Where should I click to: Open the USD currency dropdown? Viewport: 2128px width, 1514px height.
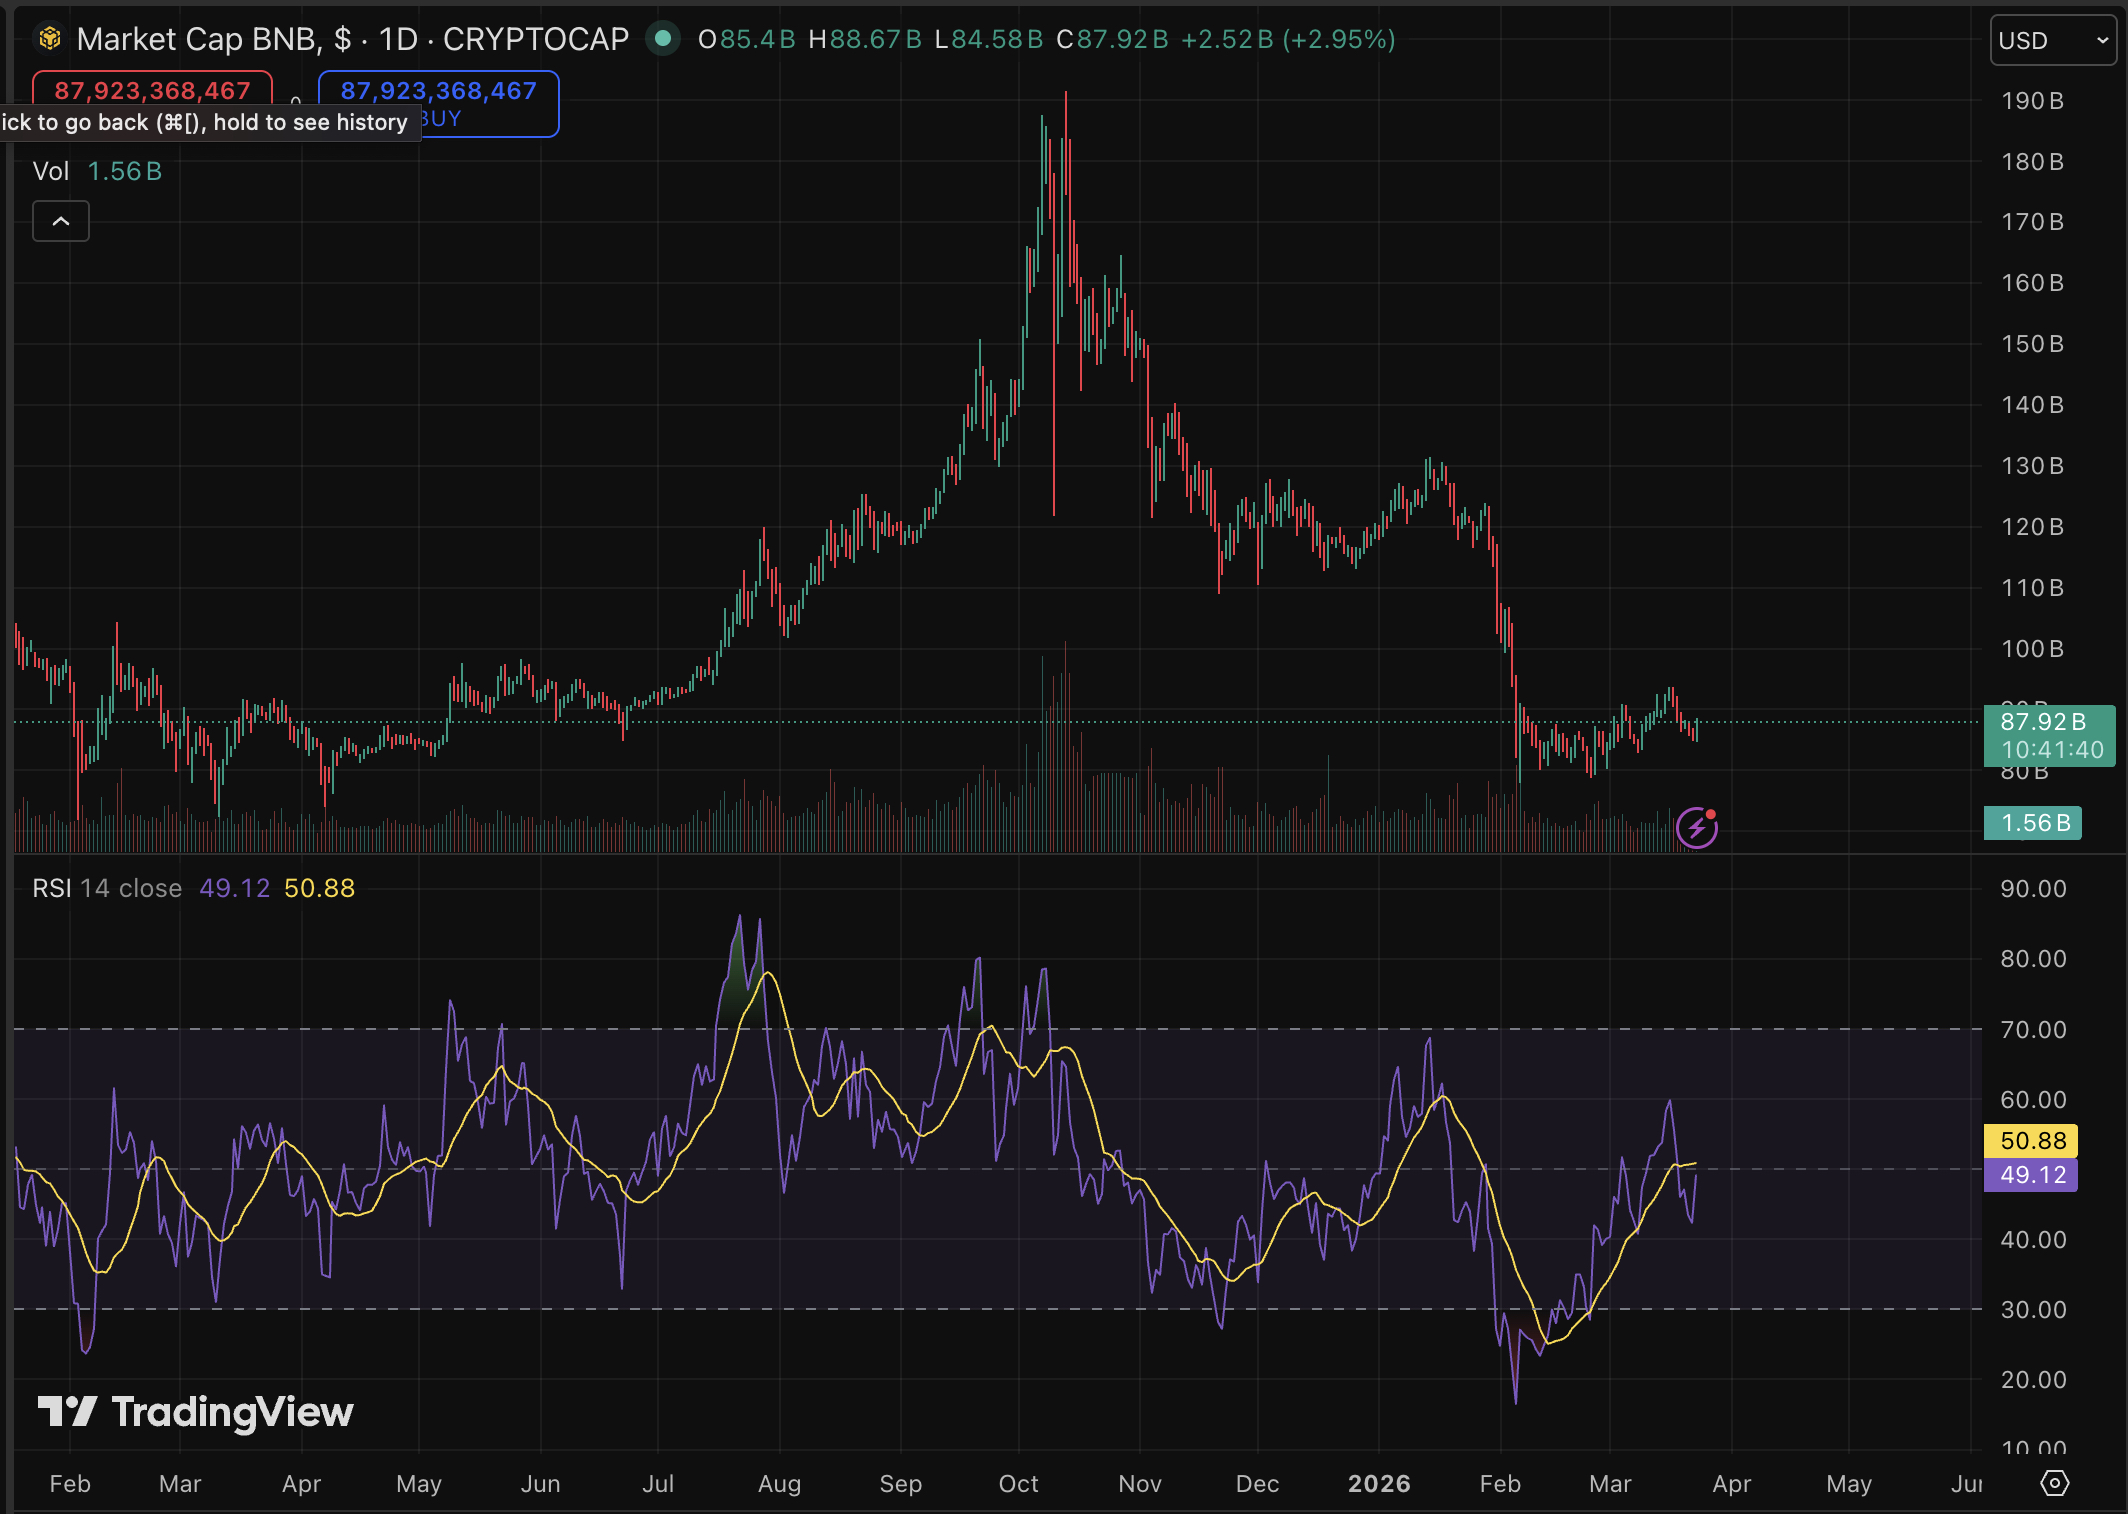pos(2051,40)
